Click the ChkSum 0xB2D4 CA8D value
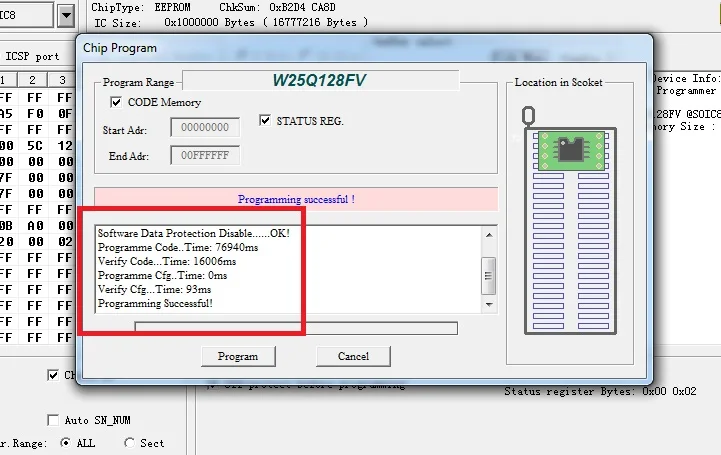Image resolution: width=721 pixels, height=455 pixels. pyautogui.click(x=302, y=7)
